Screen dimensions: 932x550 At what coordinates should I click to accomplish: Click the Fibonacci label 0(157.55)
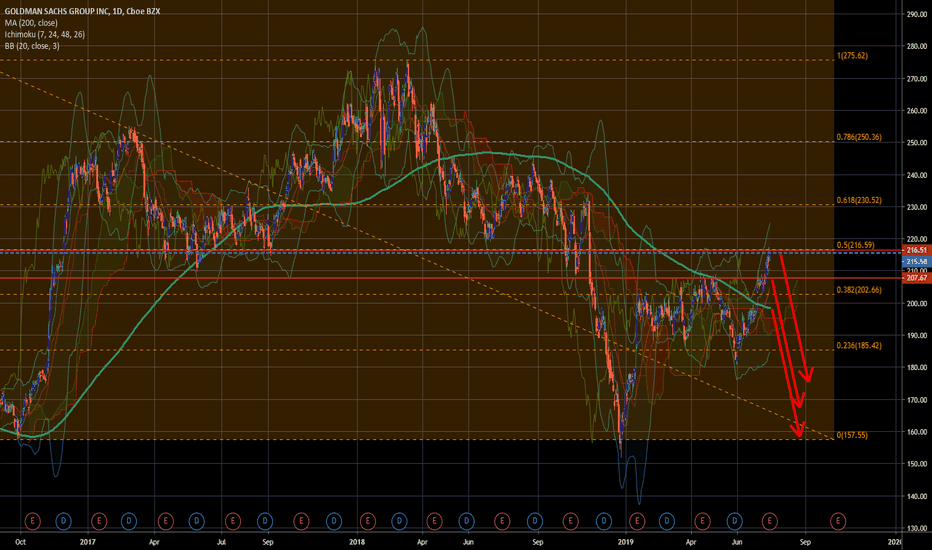click(852, 435)
